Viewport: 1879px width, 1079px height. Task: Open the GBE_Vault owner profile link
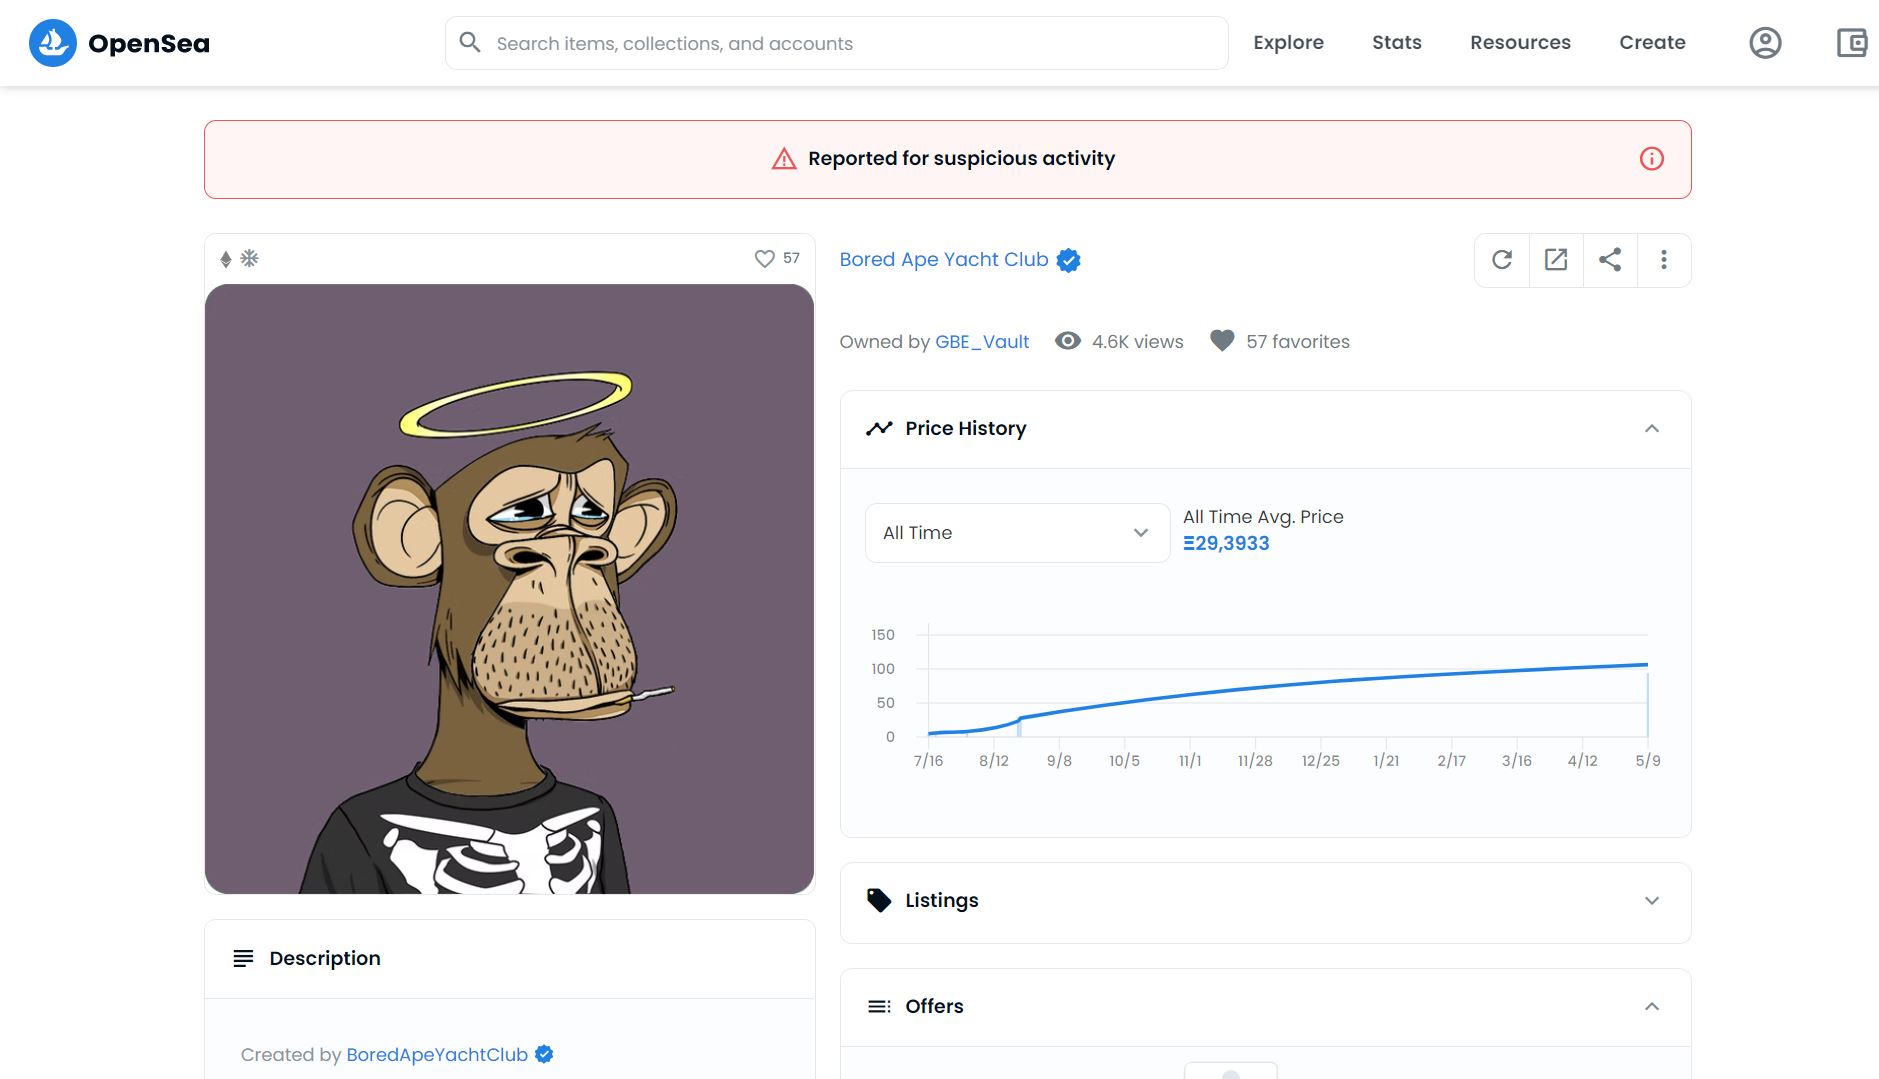982,342
